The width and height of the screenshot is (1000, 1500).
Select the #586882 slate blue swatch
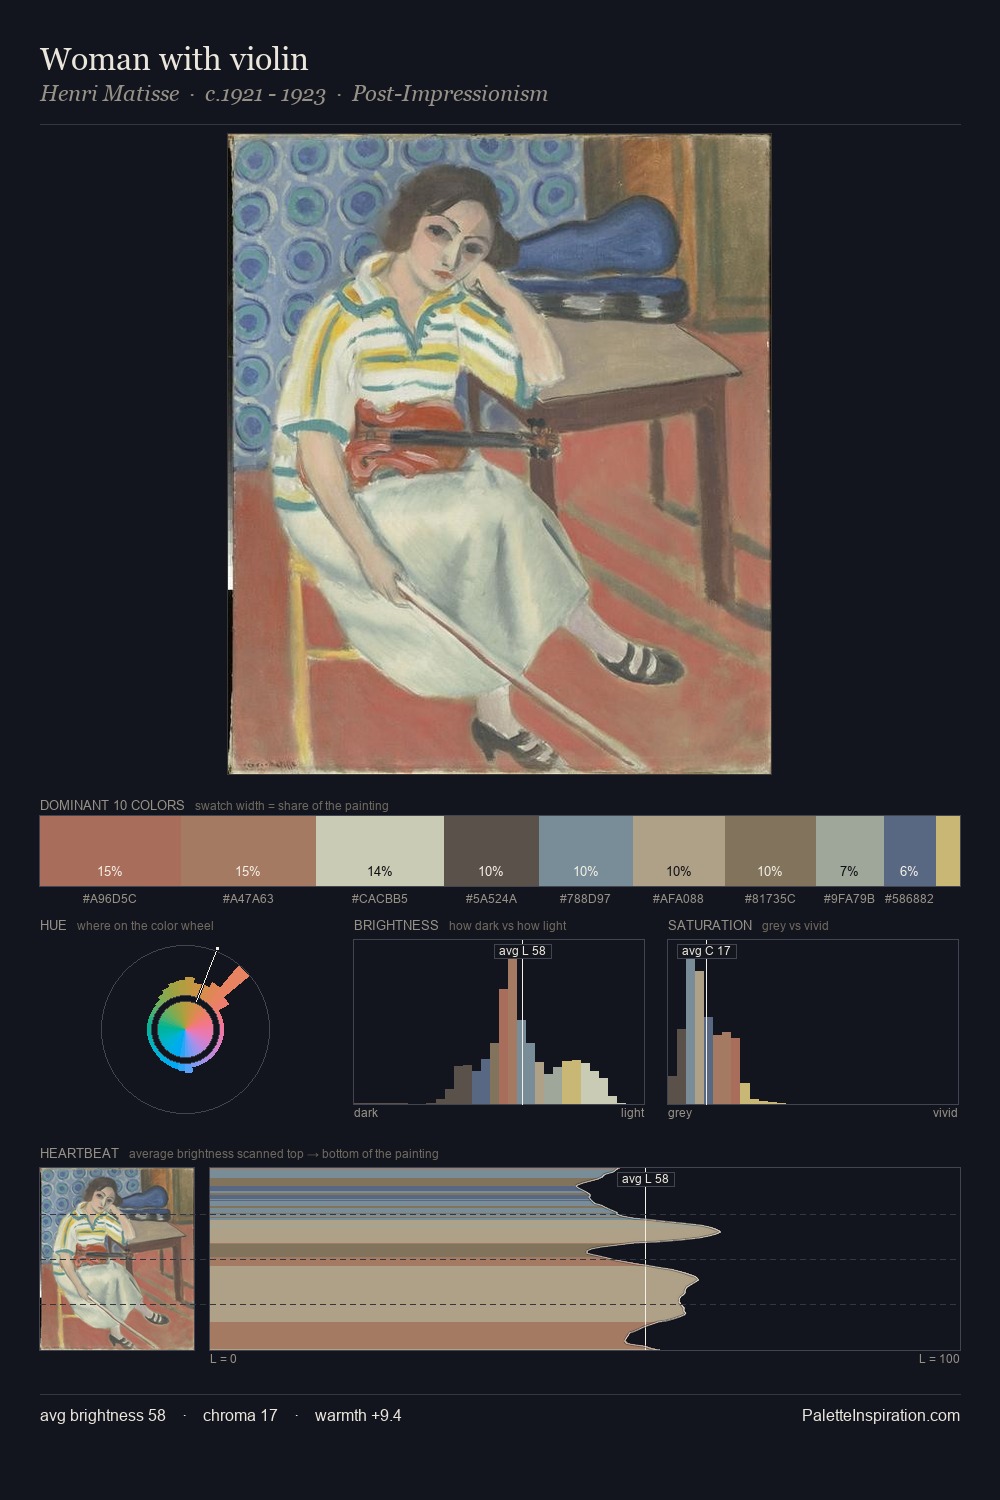910,851
